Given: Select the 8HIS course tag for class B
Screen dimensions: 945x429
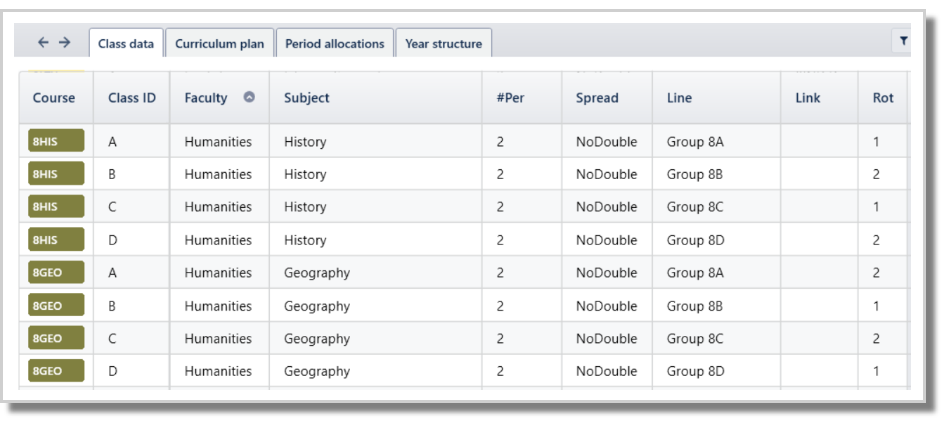Looking at the screenshot, I should pos(56,174).
